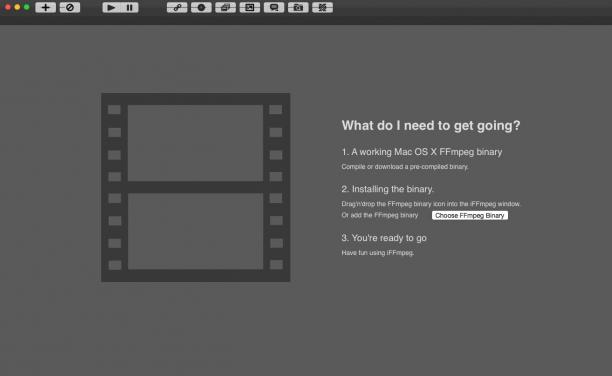Click the heading 'What do I need to get going?'

pos(431,125)
